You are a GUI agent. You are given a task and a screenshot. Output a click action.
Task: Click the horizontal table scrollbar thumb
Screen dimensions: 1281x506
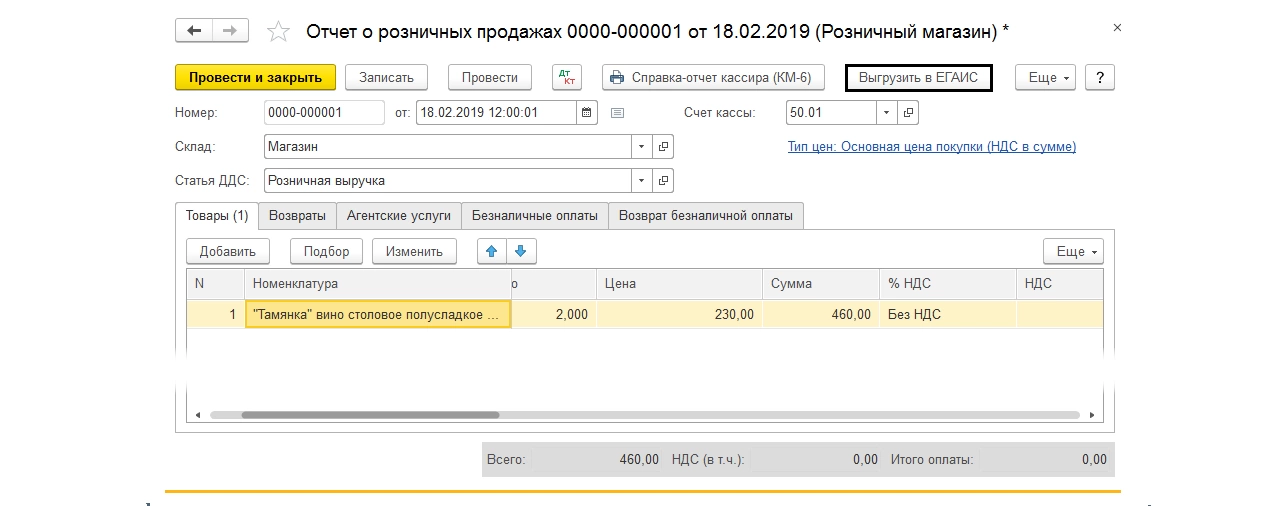point(370,414)
